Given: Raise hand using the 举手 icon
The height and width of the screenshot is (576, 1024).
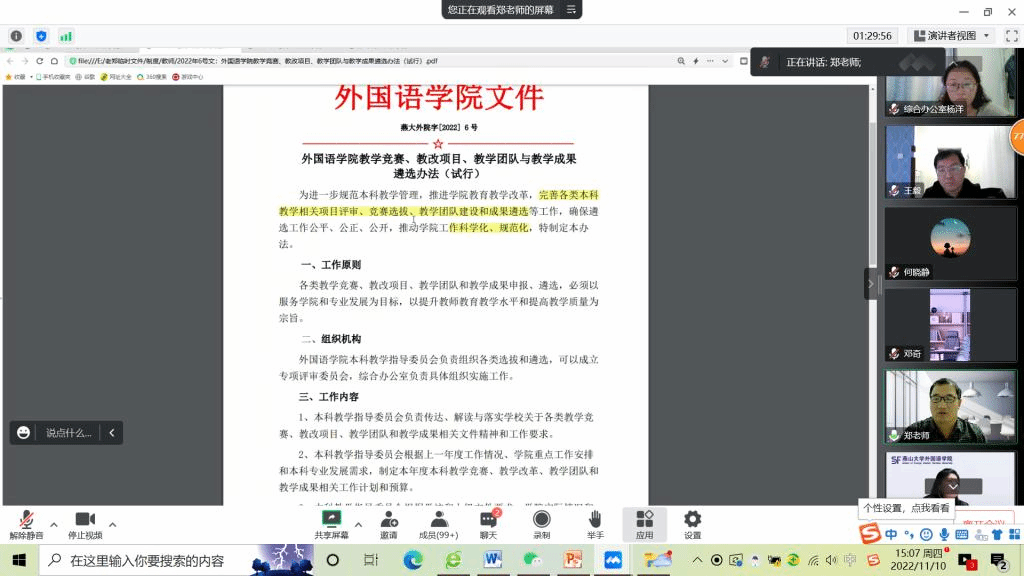Looking at the screenshot, I should [x=595, y=519].
